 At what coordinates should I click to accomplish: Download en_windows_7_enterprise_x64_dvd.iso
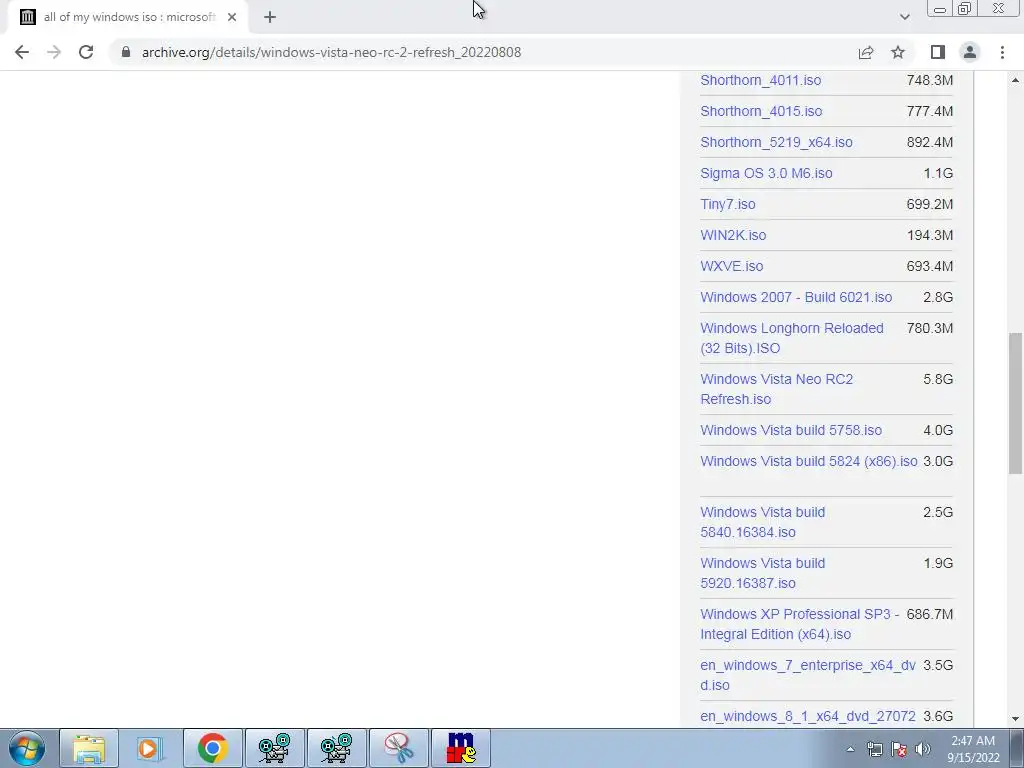tap(808, 675)
